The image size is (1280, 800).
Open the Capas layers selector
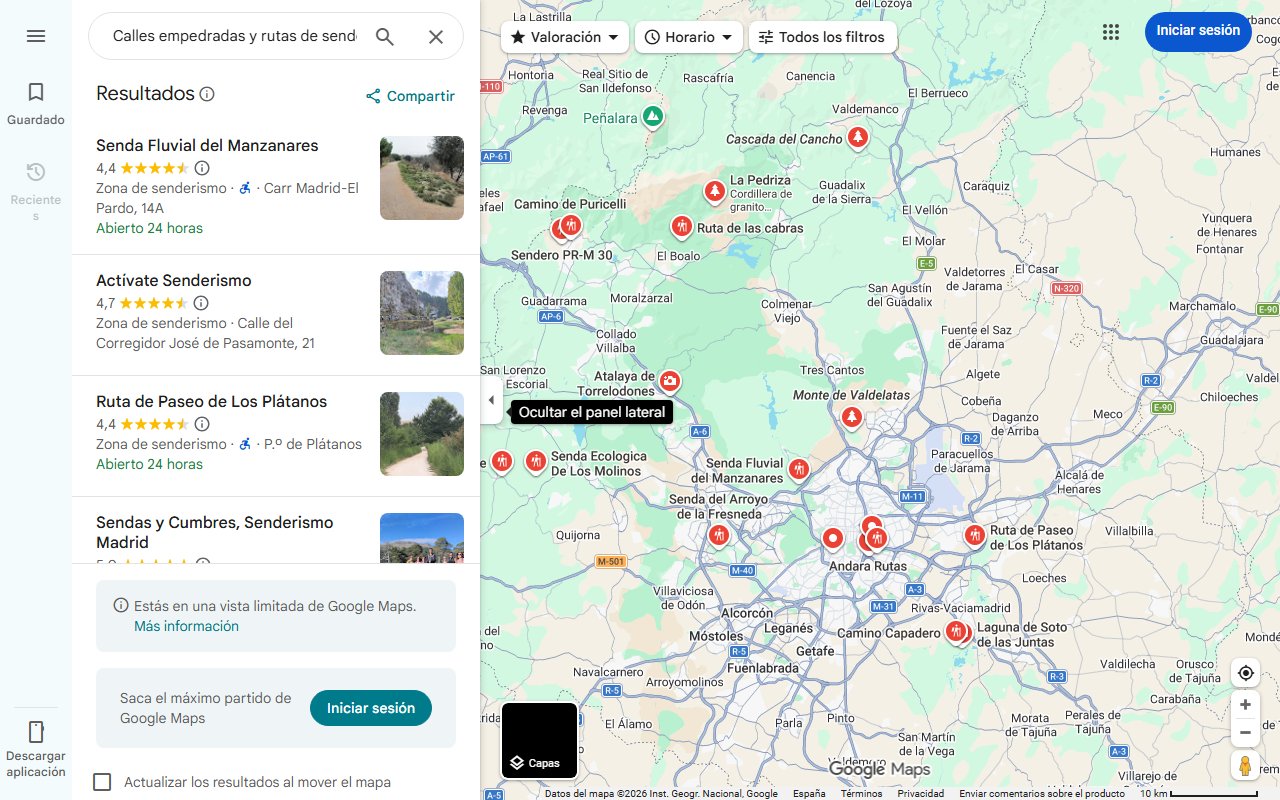[539, 740]
